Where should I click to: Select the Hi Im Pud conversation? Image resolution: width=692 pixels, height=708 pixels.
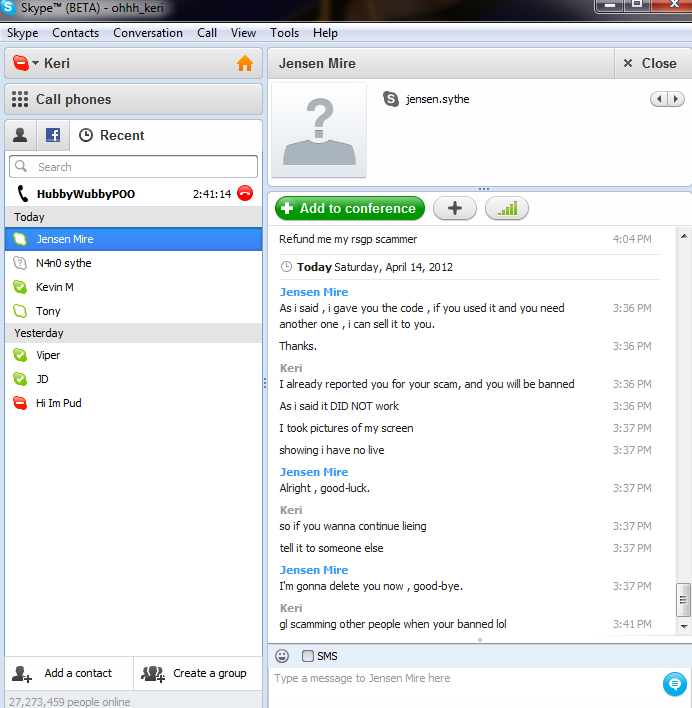click(133, 403)
